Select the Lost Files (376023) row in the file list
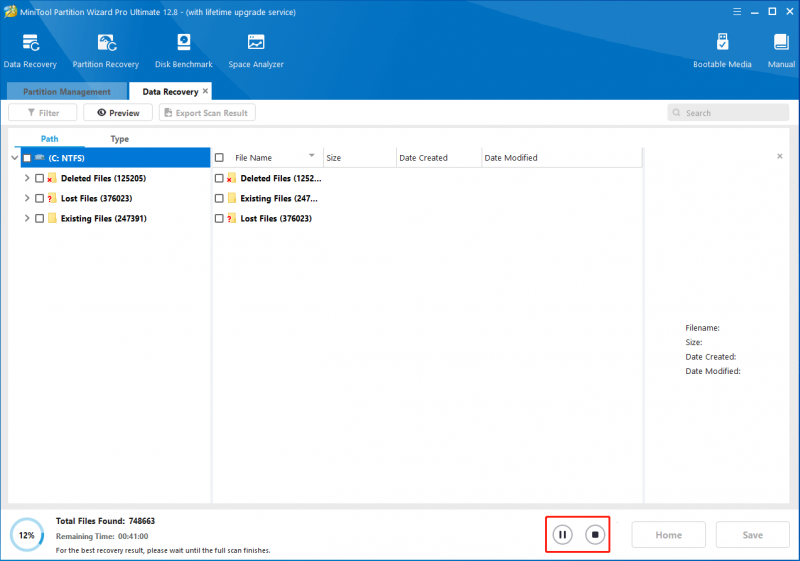 pyautogui.click(x=428, y=218)
